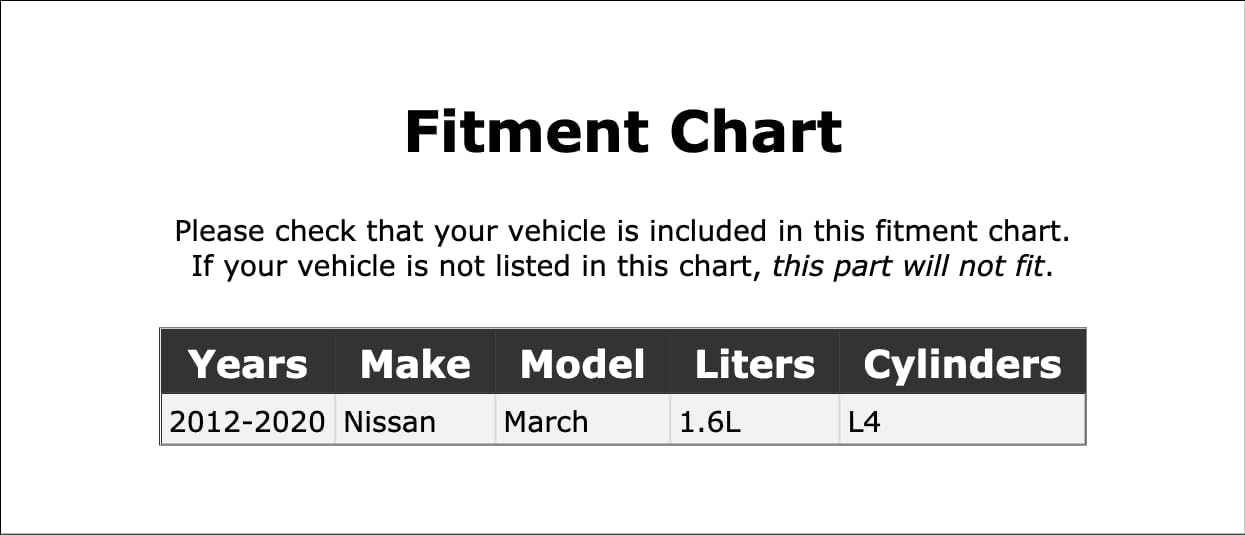Image resolution: width=1245 pixels, height=535 pixels.
Task: Click the Nissan make cell
Action: click(x=415, y=422)
